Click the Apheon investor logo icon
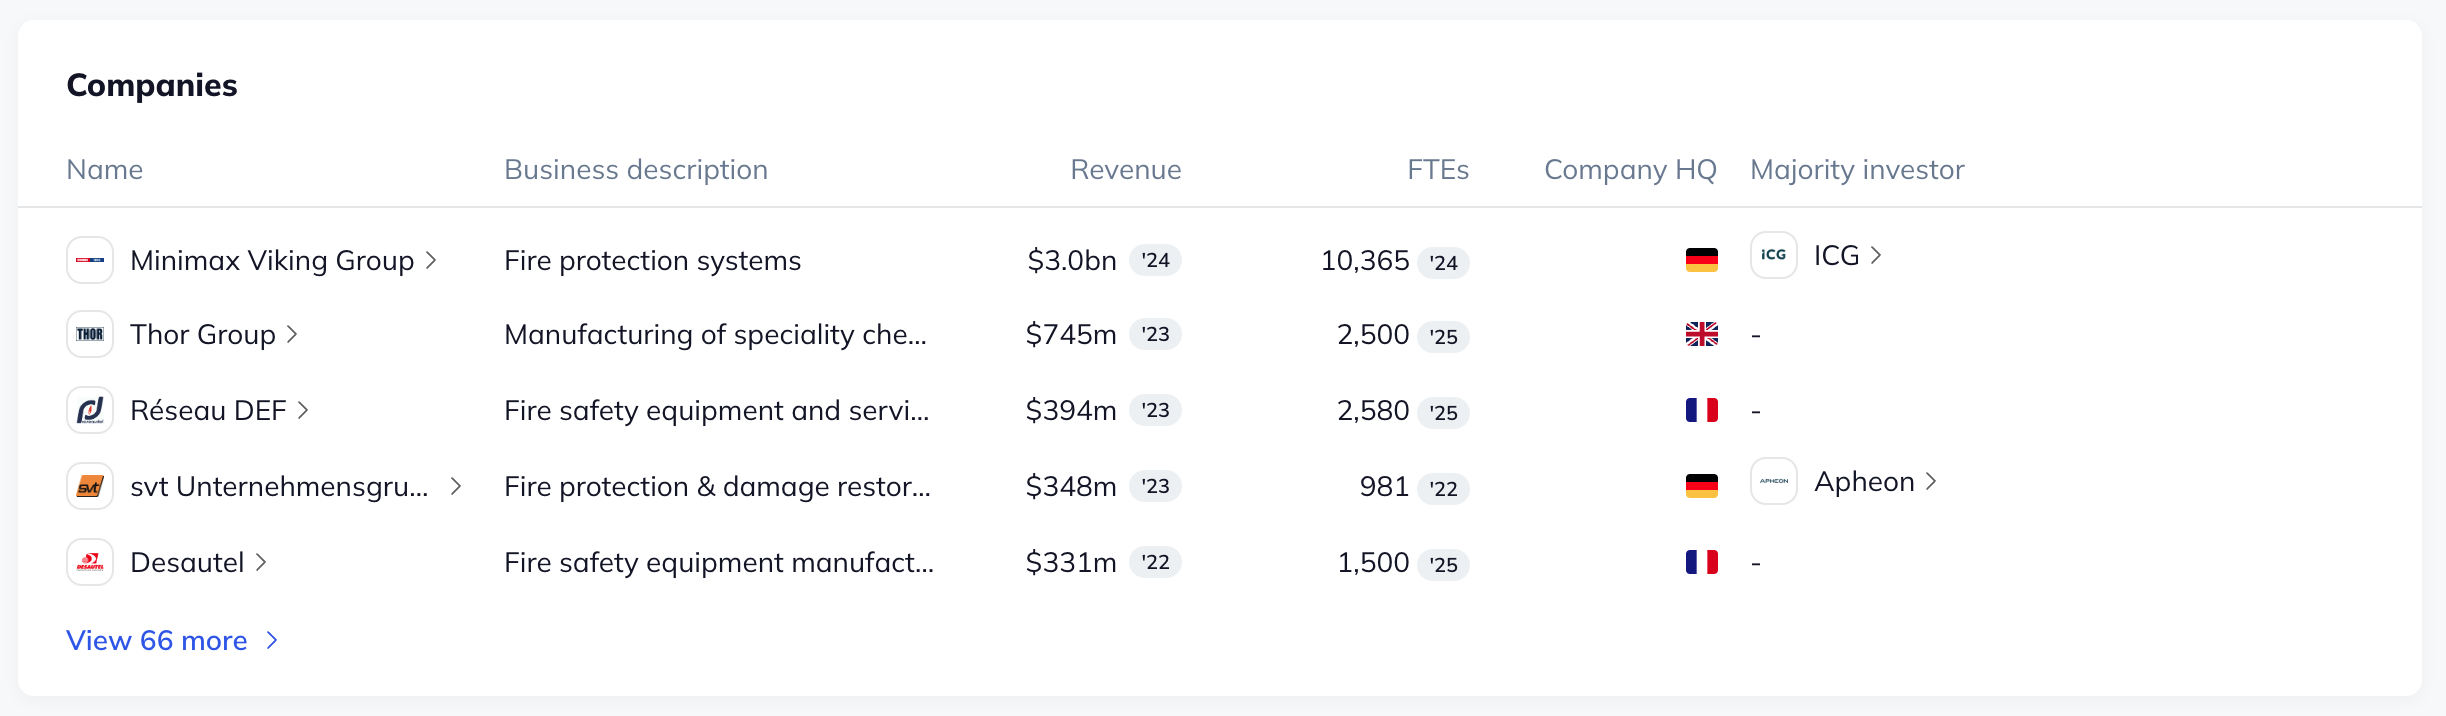Screen dimensions: 2446x716 1773,481
